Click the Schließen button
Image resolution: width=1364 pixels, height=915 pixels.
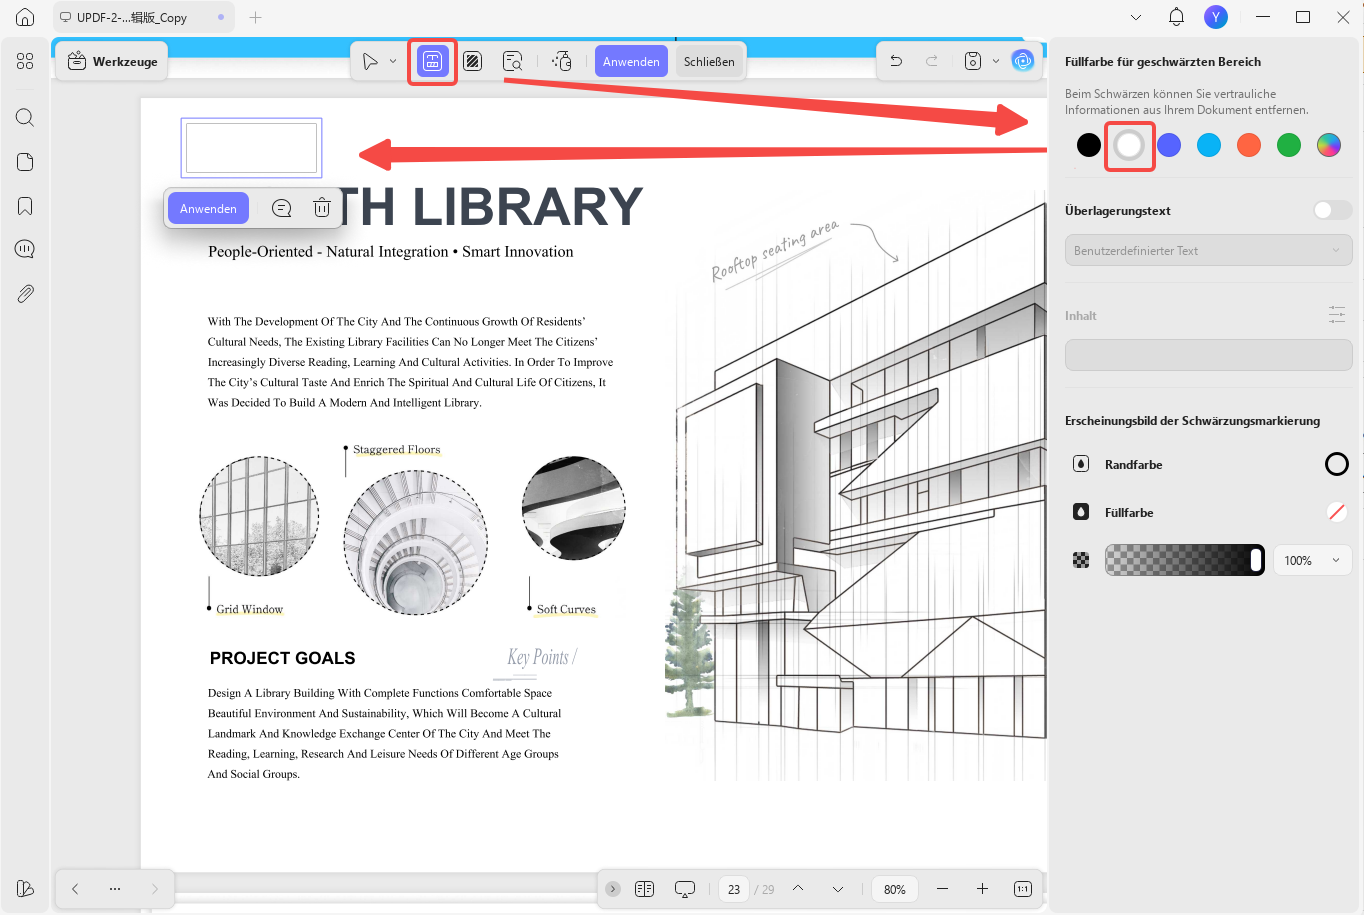(709, 61)
